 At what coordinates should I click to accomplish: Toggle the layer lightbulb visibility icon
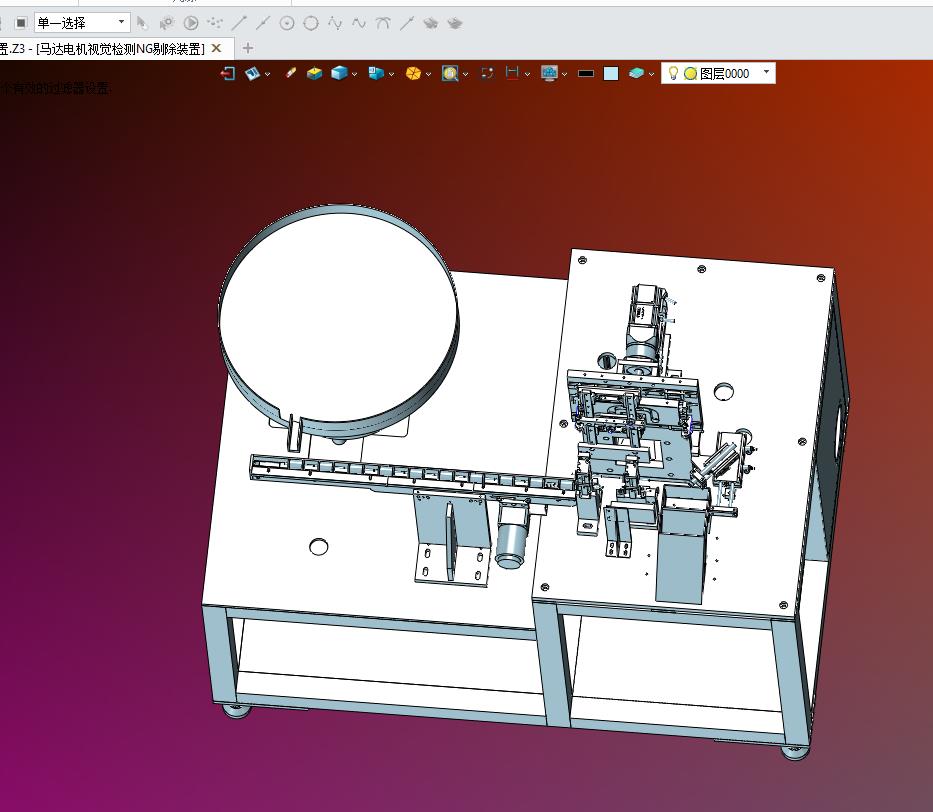[x=673, y=73]
